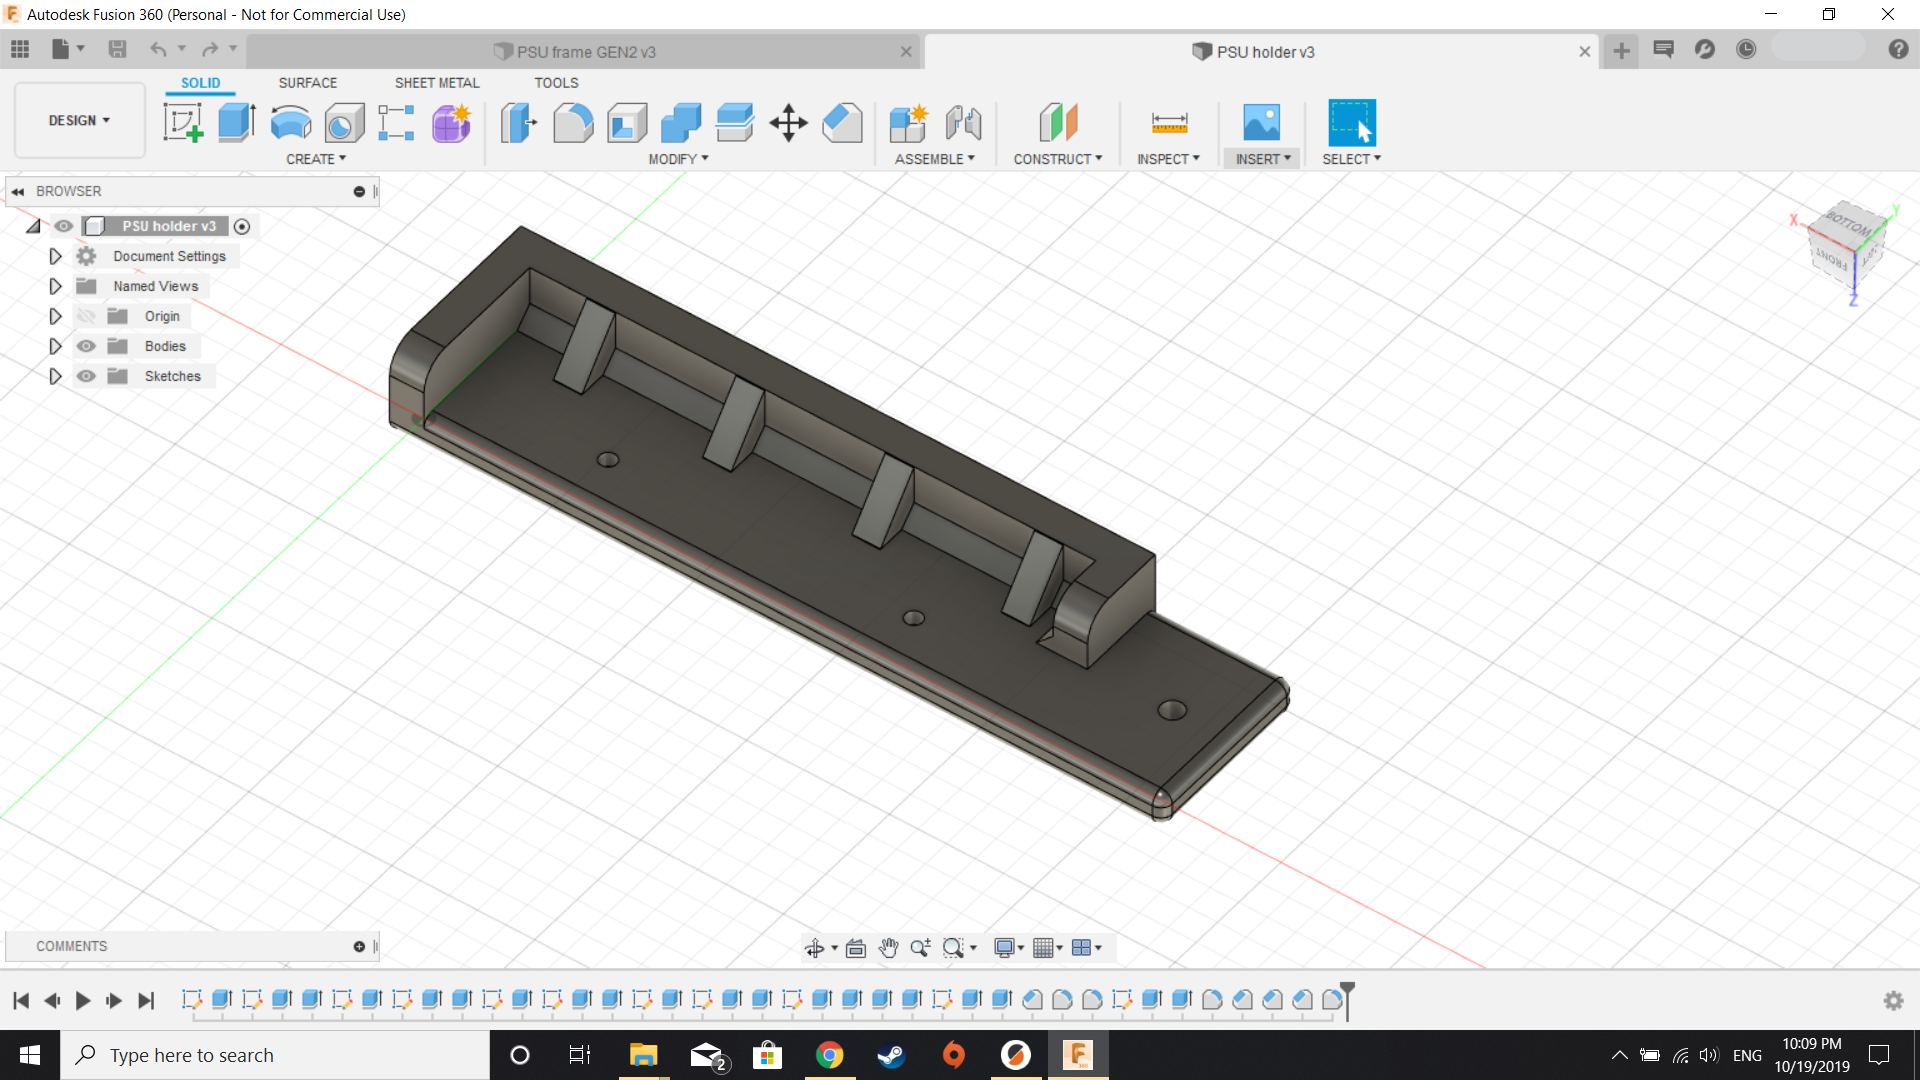Open the CONSTRUCT dropdown menu
Viewport: 1920px width, 1080px height.
coord(1058,159)
